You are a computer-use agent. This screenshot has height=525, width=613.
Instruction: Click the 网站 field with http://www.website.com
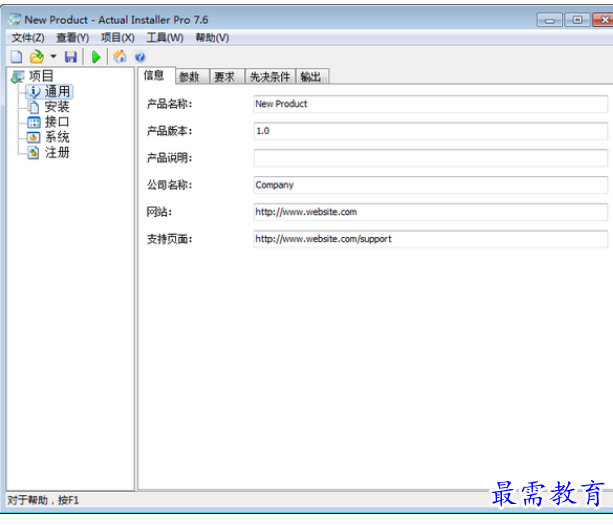431,212
